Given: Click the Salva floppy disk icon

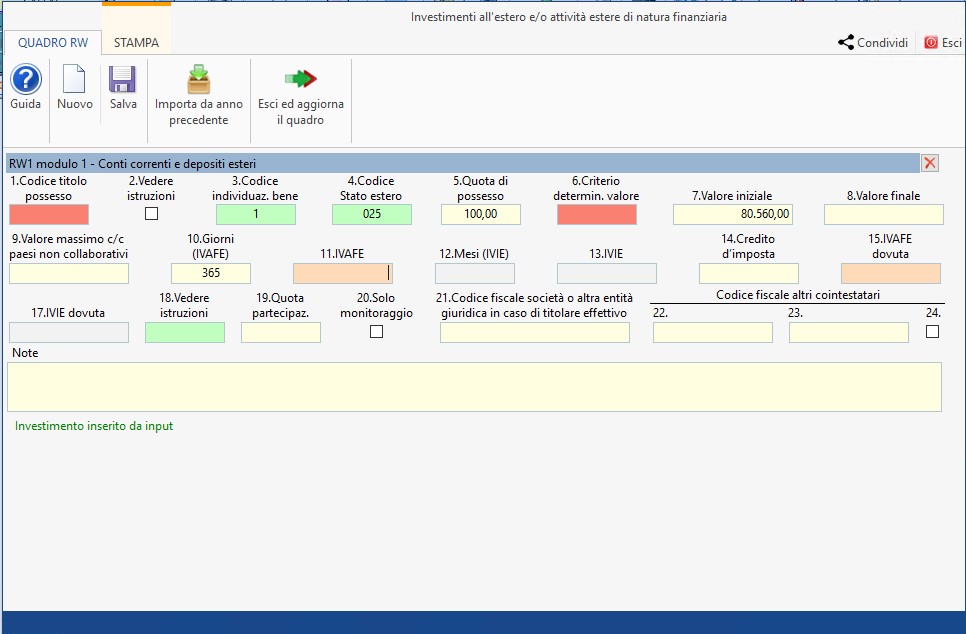Looking at the screenshot, I should point(123,80).
